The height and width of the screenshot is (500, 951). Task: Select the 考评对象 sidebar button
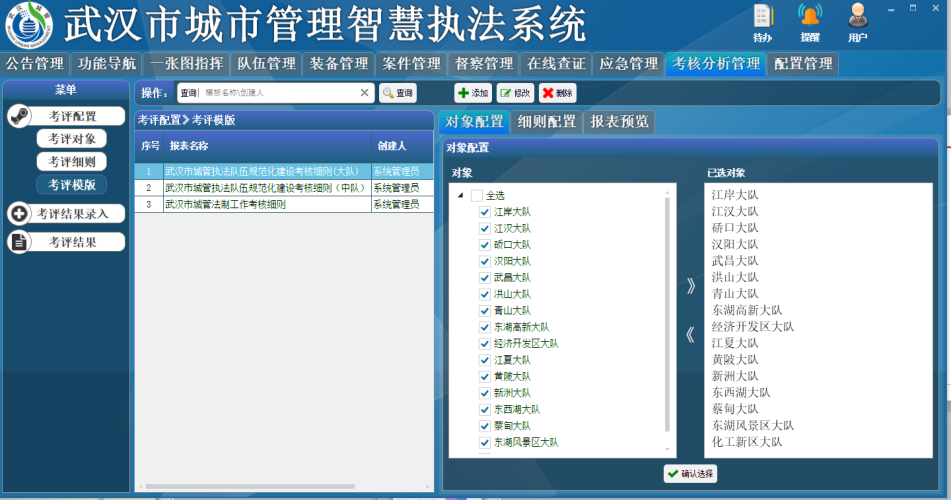[x=72, y=139]
